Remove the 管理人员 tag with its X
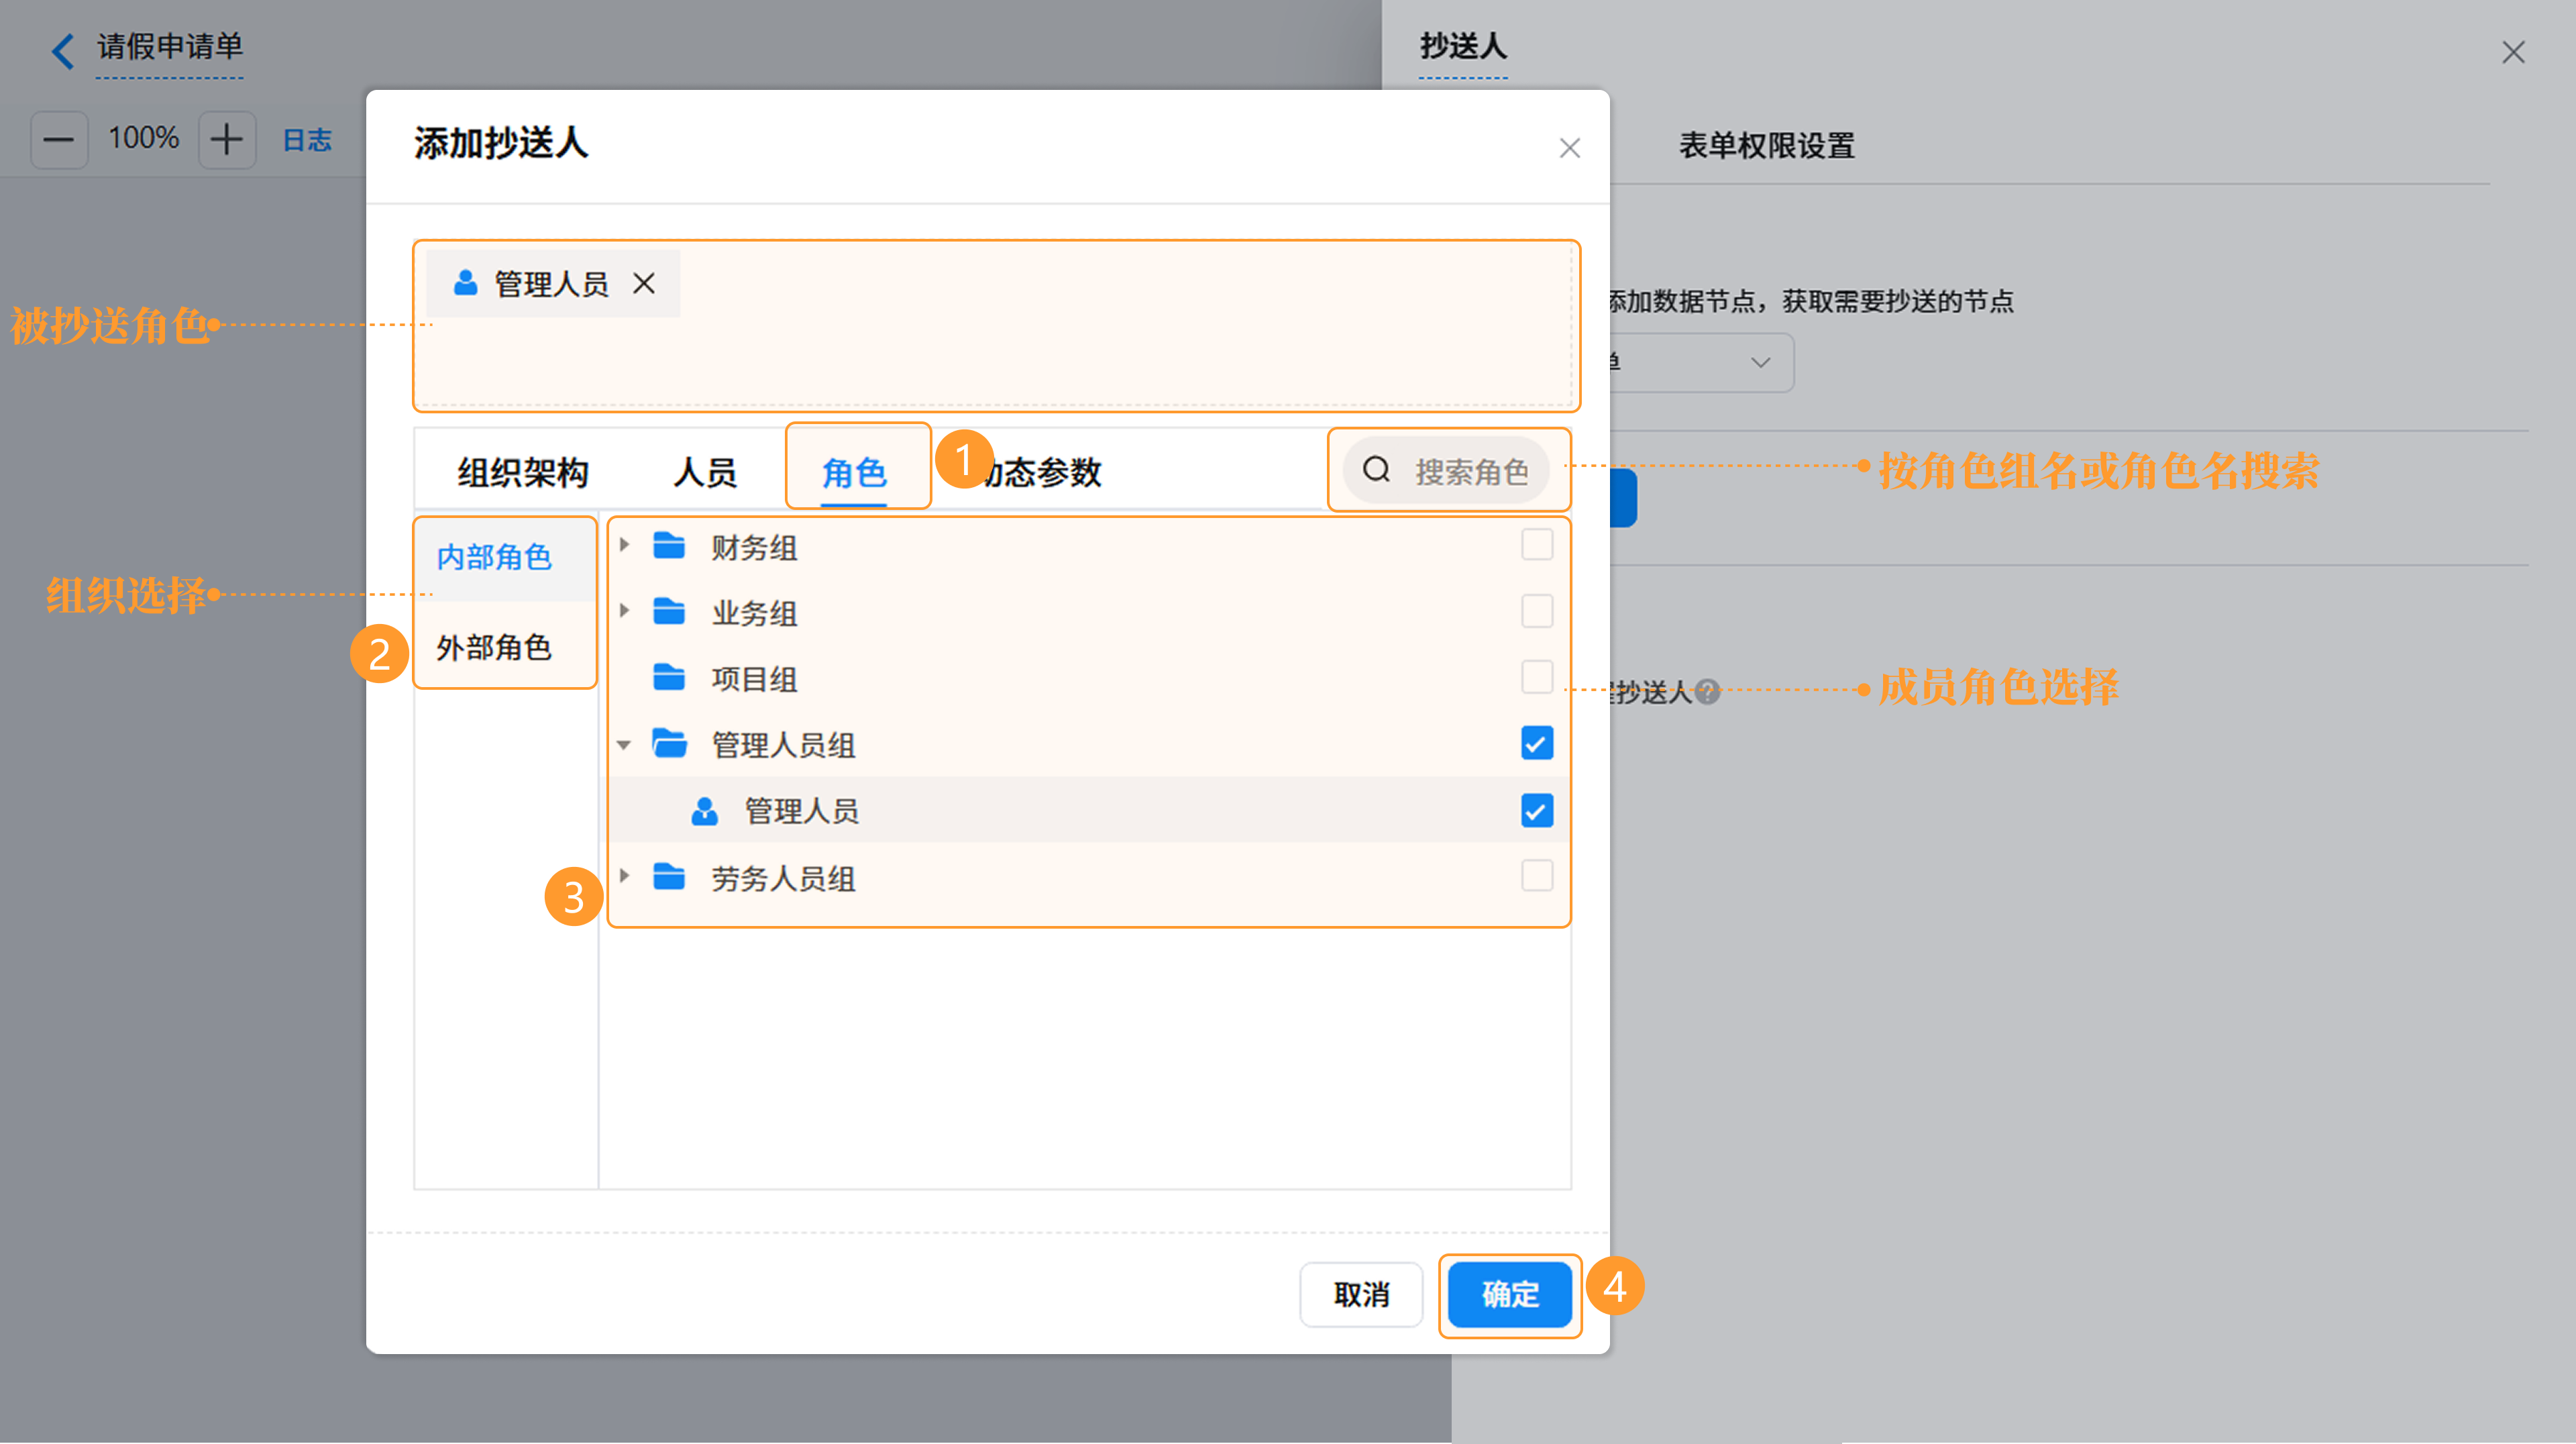The image size is (2576, 1444). point(644,284)
